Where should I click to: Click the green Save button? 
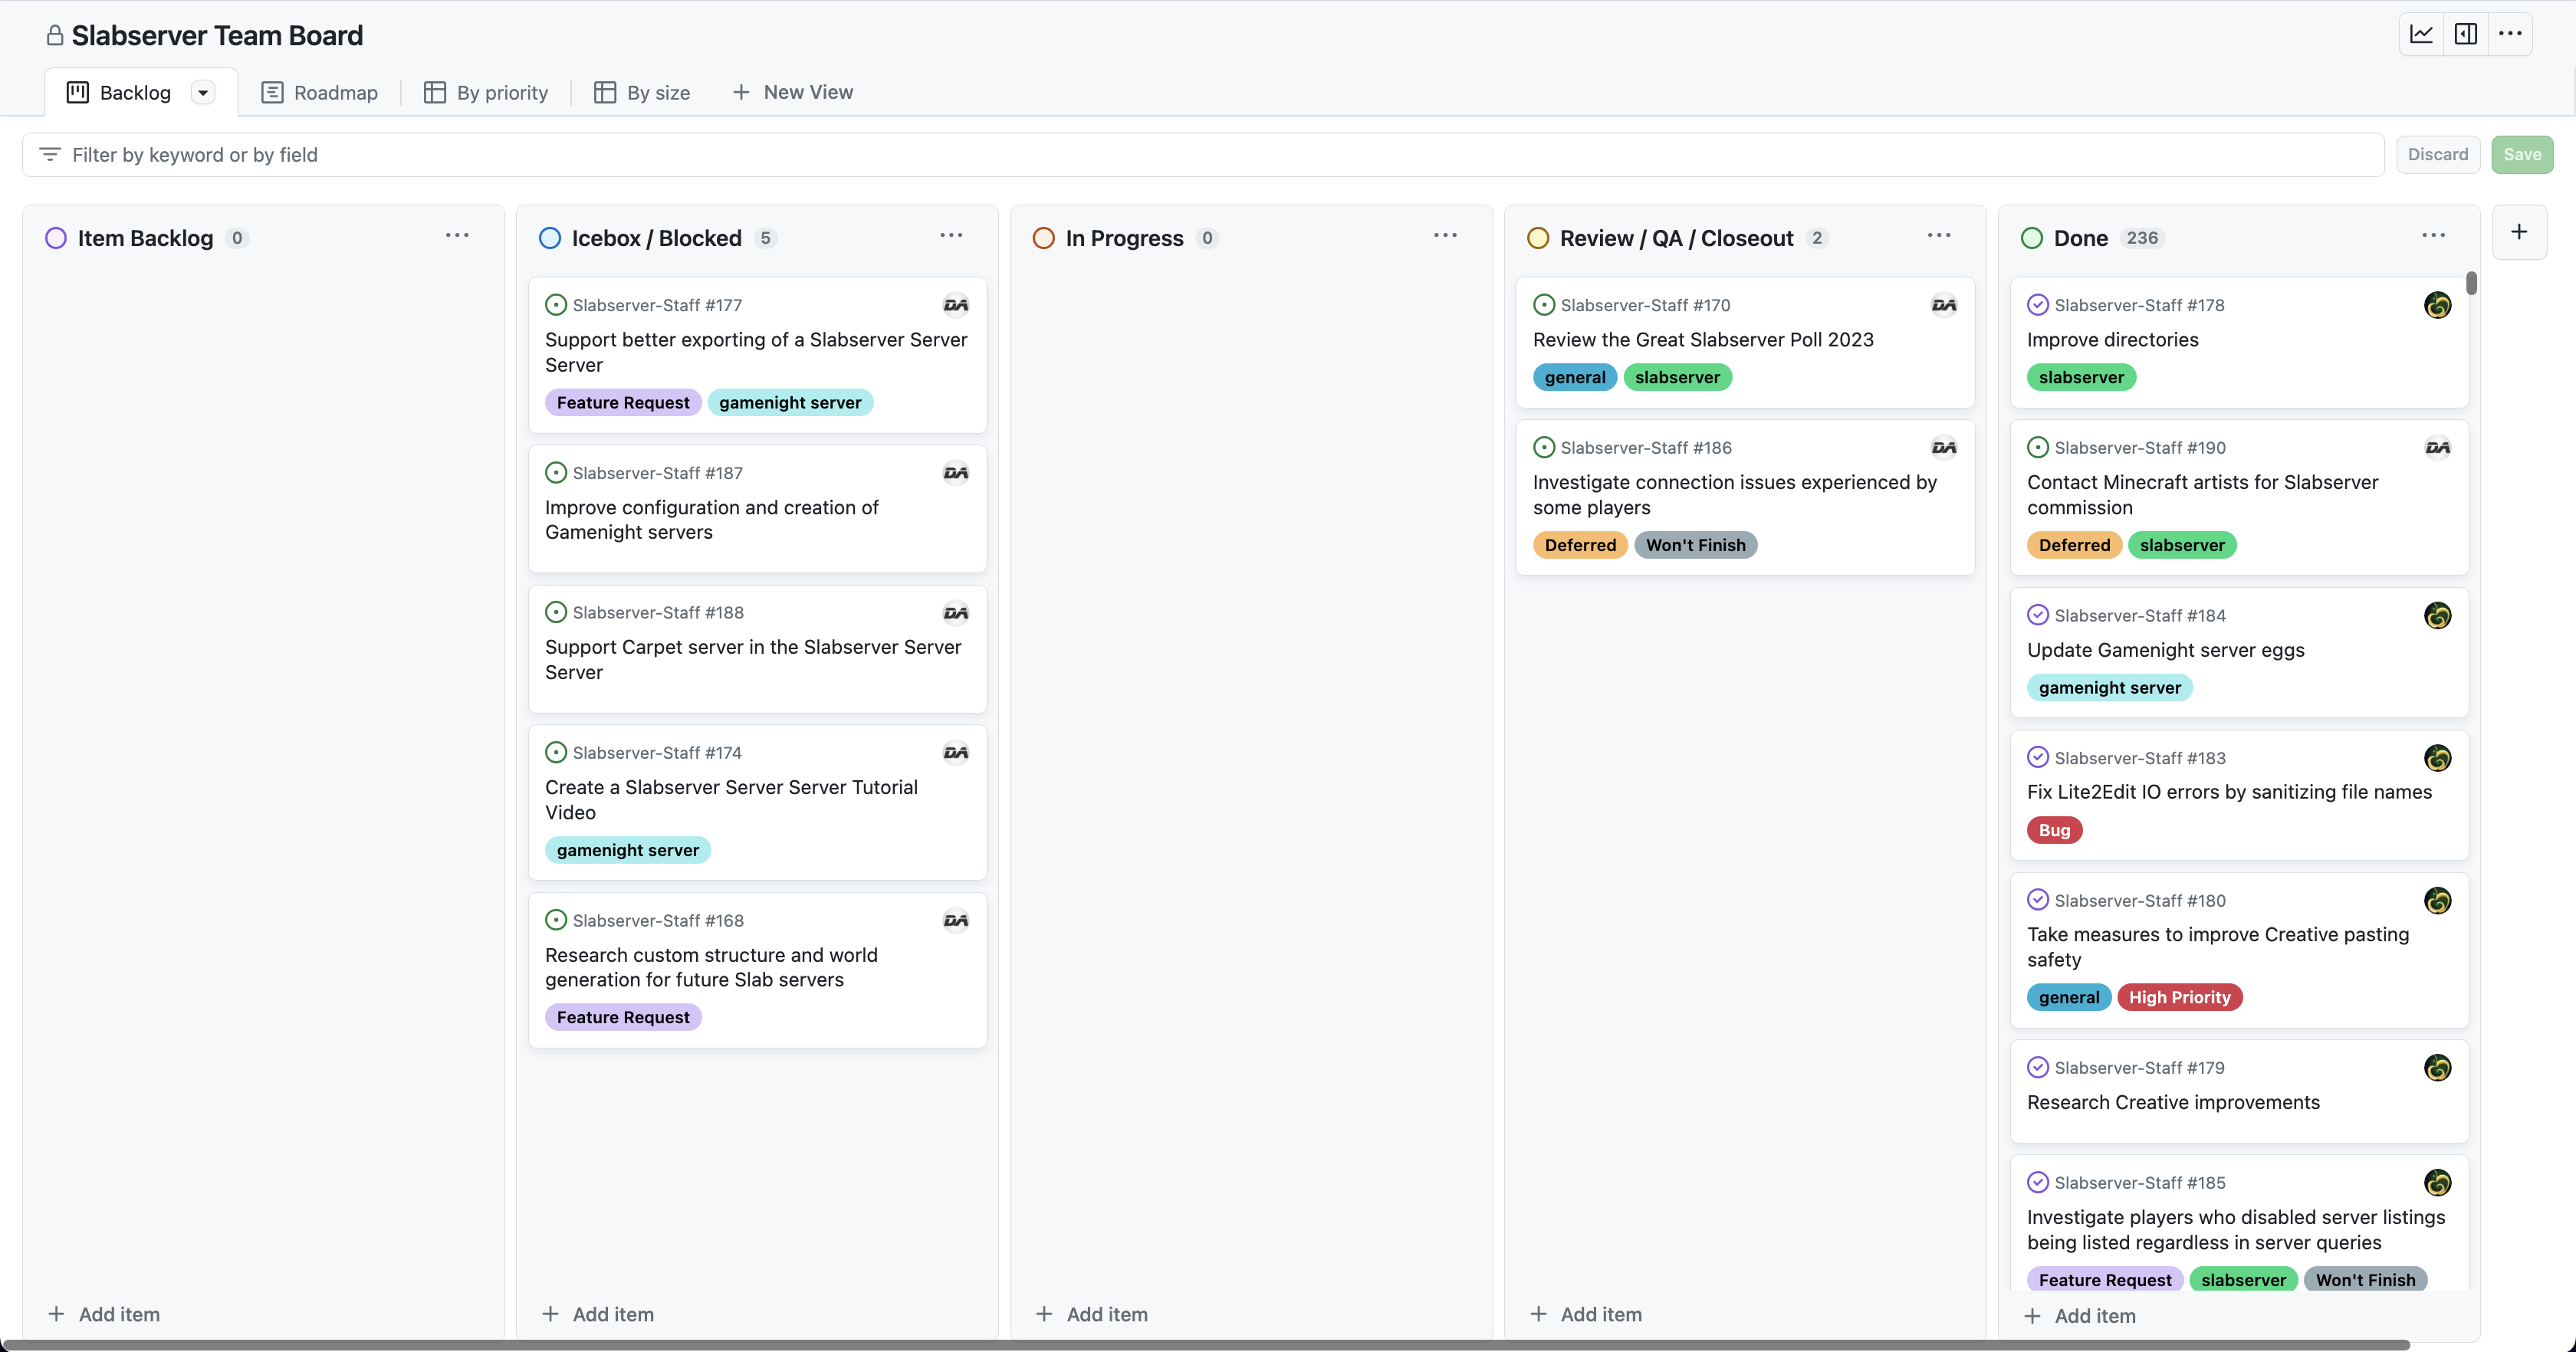coord(2521,154)
